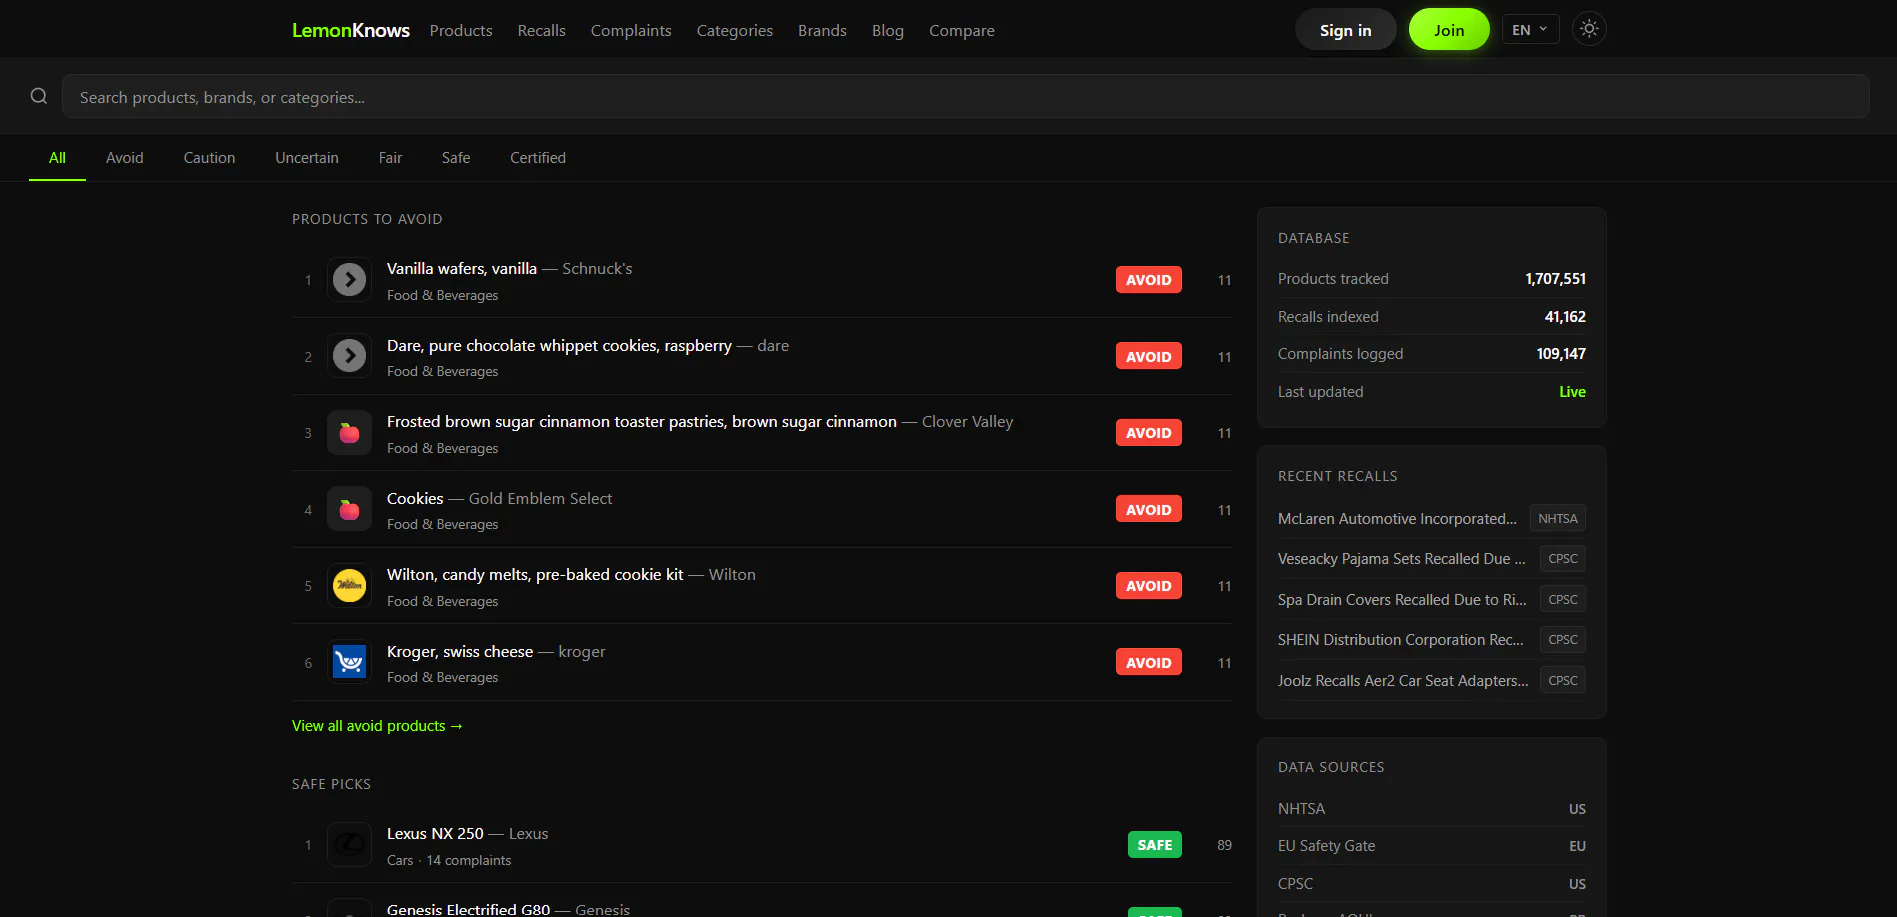Click the Vanilla wafers chevron icon
This screenshot has height=917, width=1897.
click(349, 280)
